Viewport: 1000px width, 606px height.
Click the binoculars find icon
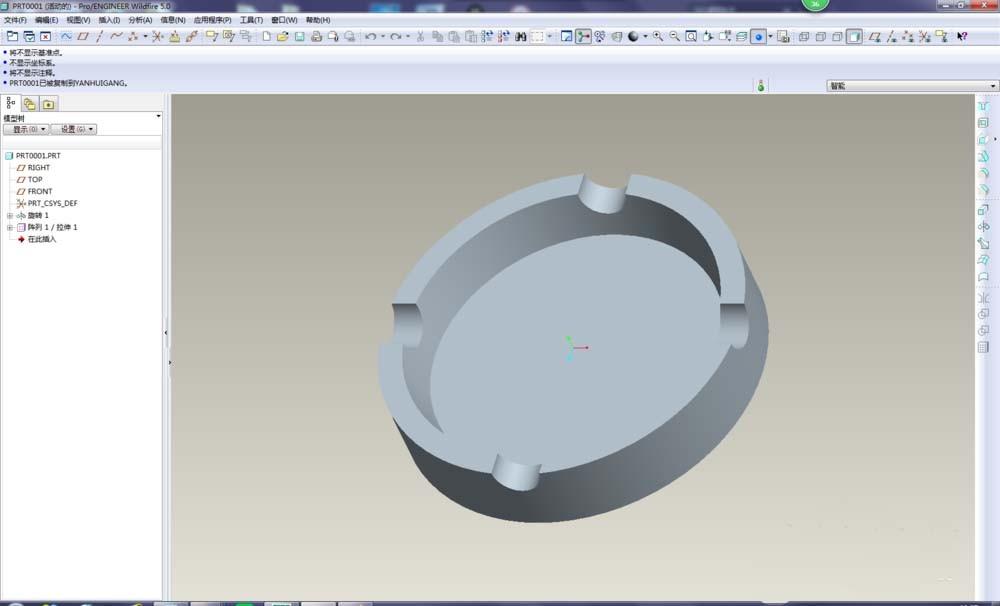[x=521, y=36]
